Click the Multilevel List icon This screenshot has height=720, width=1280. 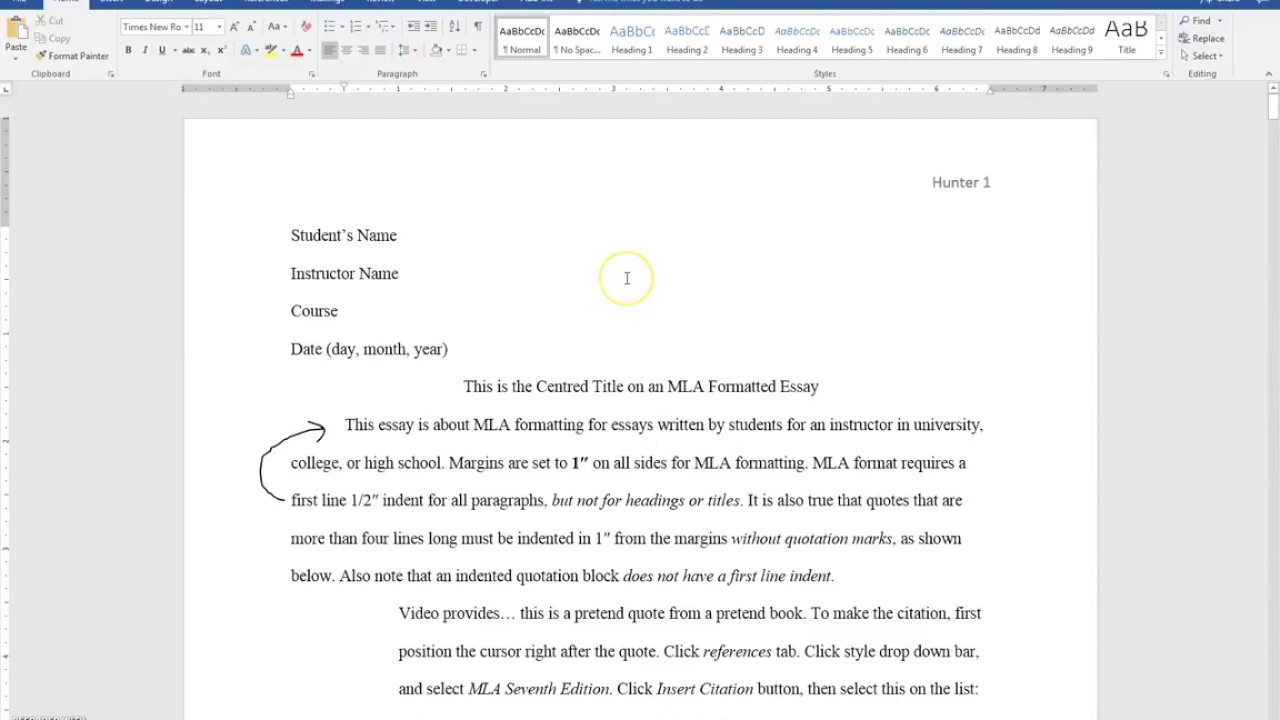pyautogui.click(x=381, y=27)
